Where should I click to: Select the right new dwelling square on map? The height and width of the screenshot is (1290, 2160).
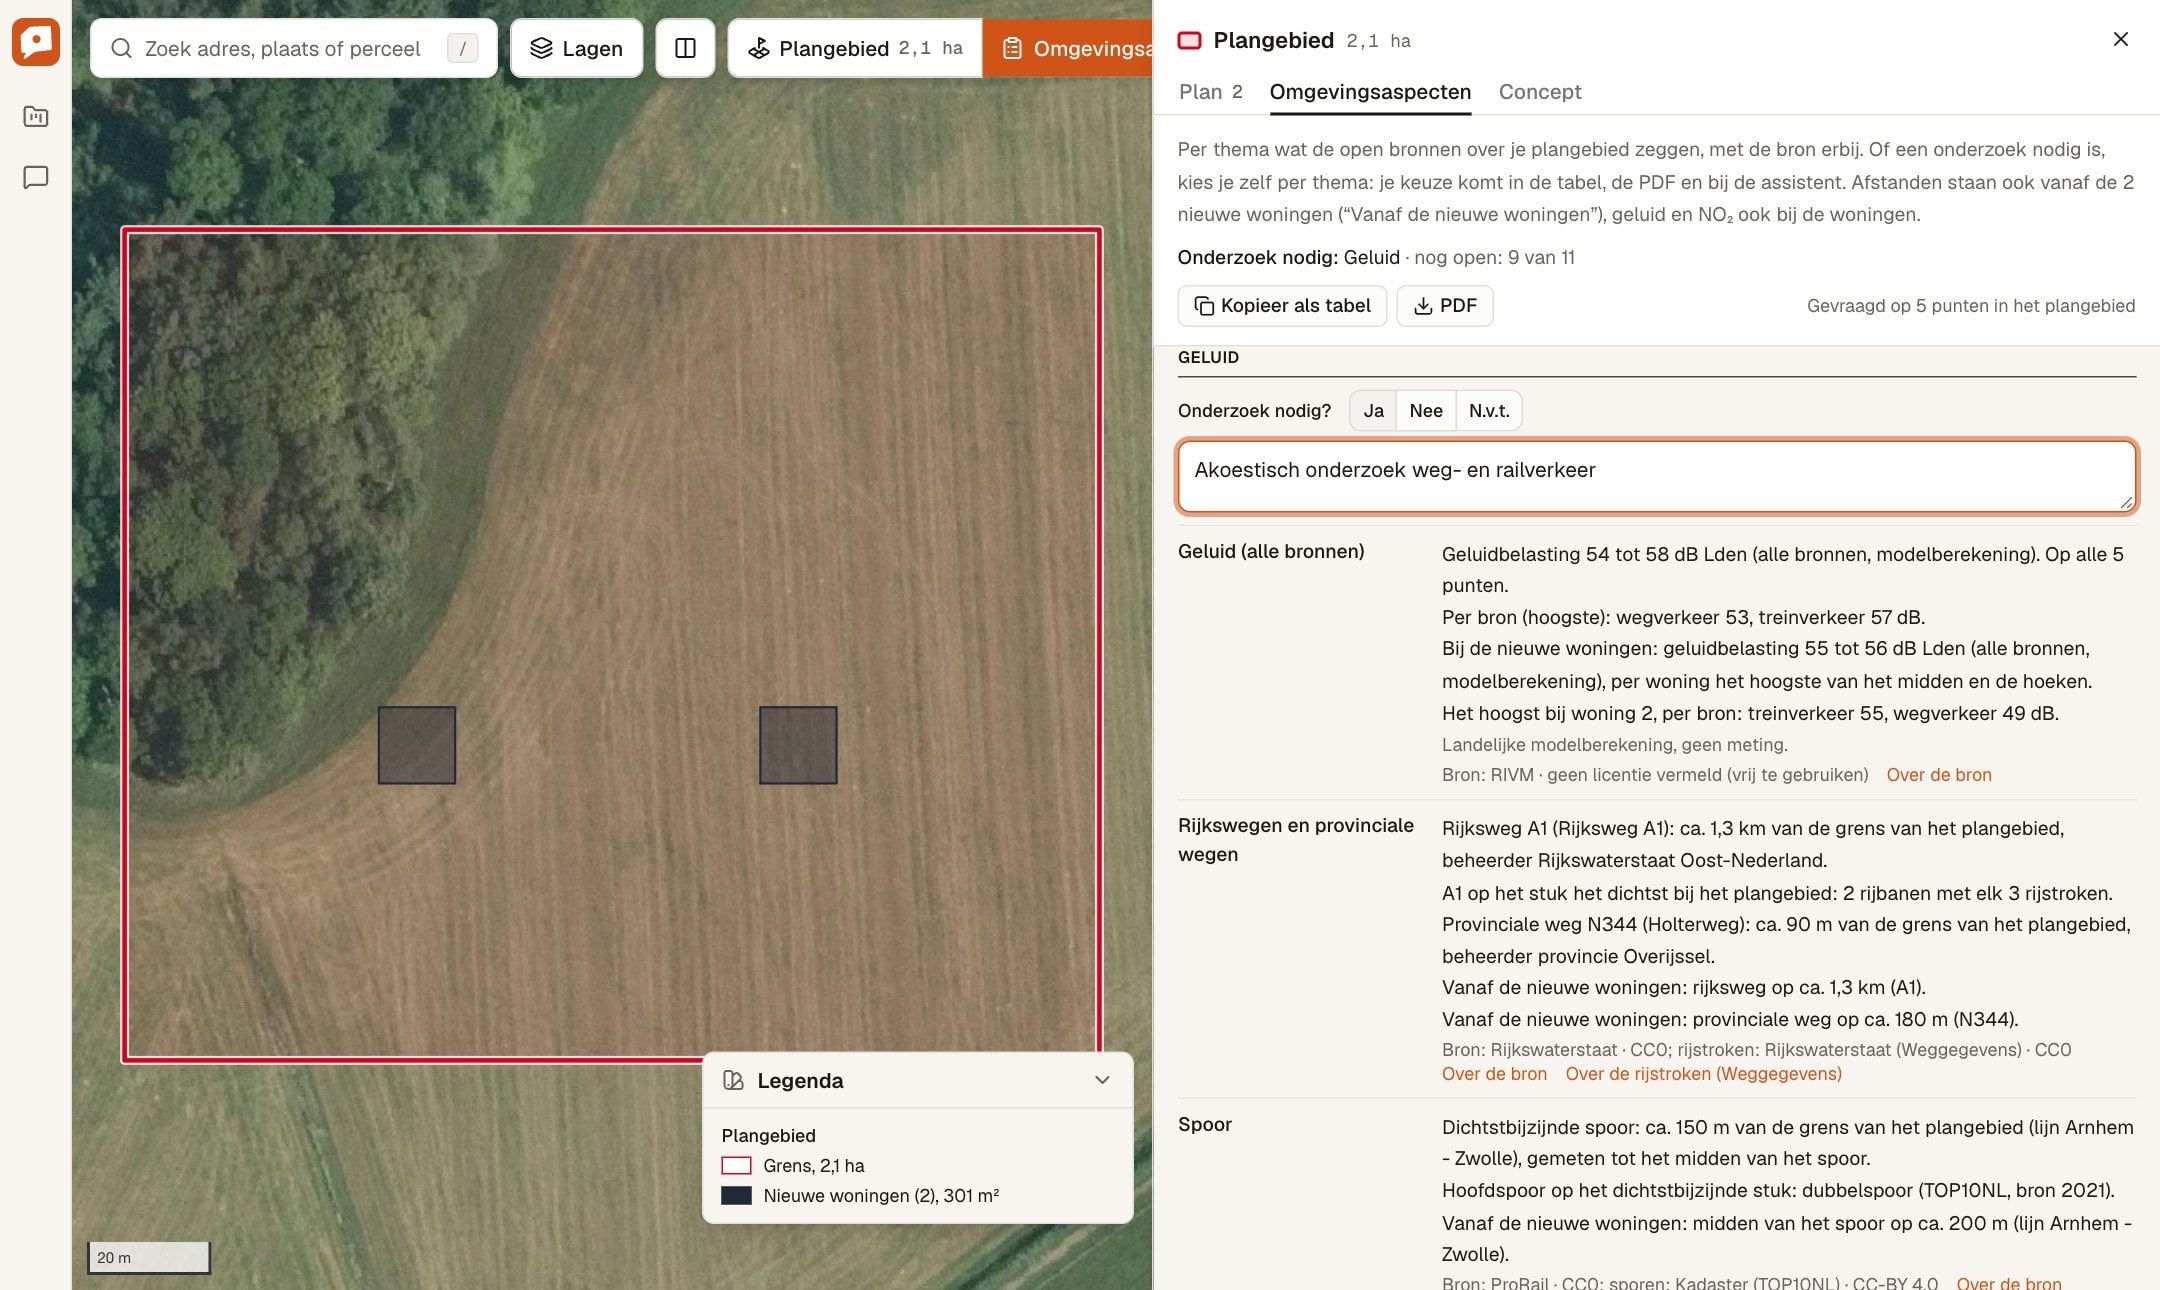798,745
